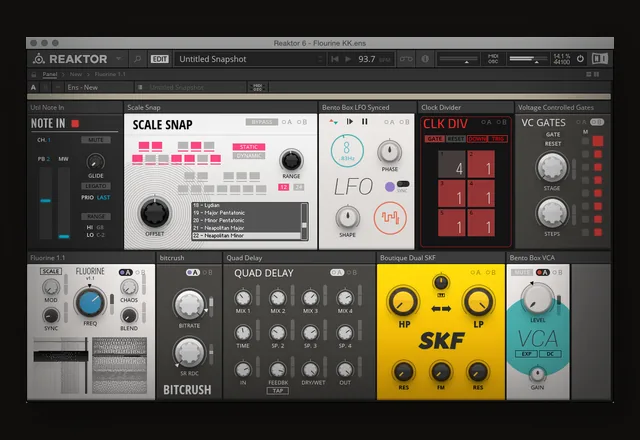The width and height of the screenshot is (640, 440).
Task: Click the scale list scrollbar
Action: click(x=304, y=221)
